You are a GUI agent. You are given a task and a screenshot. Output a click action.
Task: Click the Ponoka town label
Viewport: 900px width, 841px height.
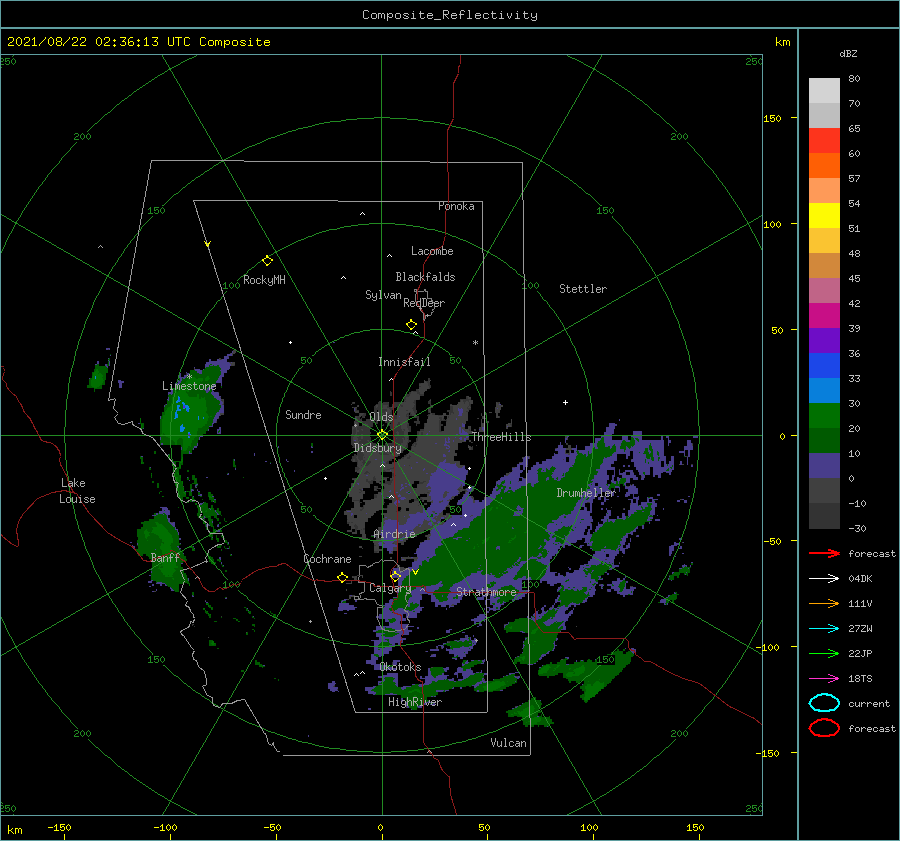(456, 207)
